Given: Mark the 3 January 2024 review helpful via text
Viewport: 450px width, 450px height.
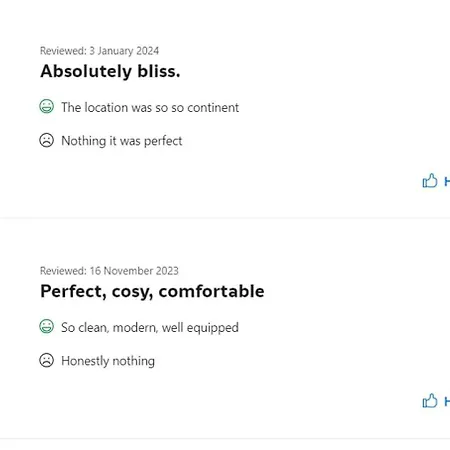Looking at the screenshot, I should pyautogui.click(x=447, y=182).
